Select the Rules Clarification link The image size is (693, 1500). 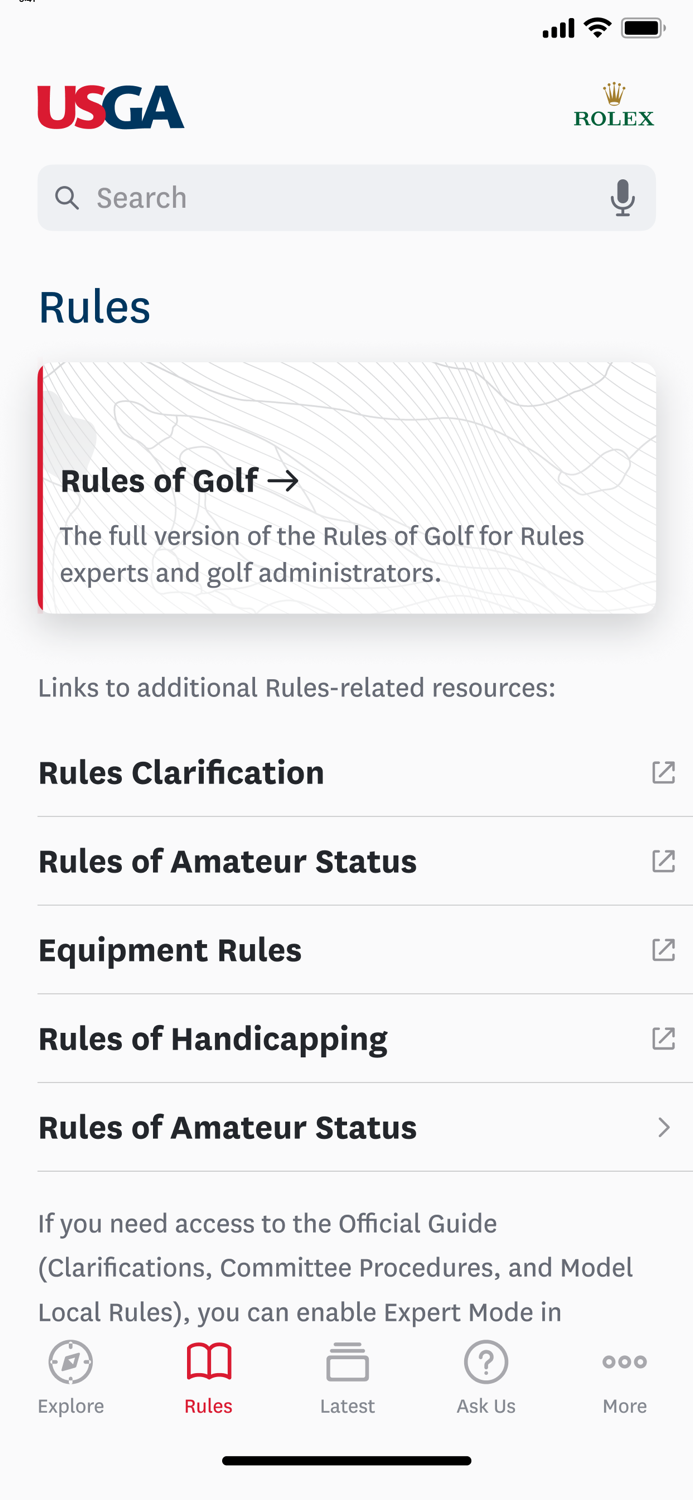pyautogui.click(x=181, y=772)
